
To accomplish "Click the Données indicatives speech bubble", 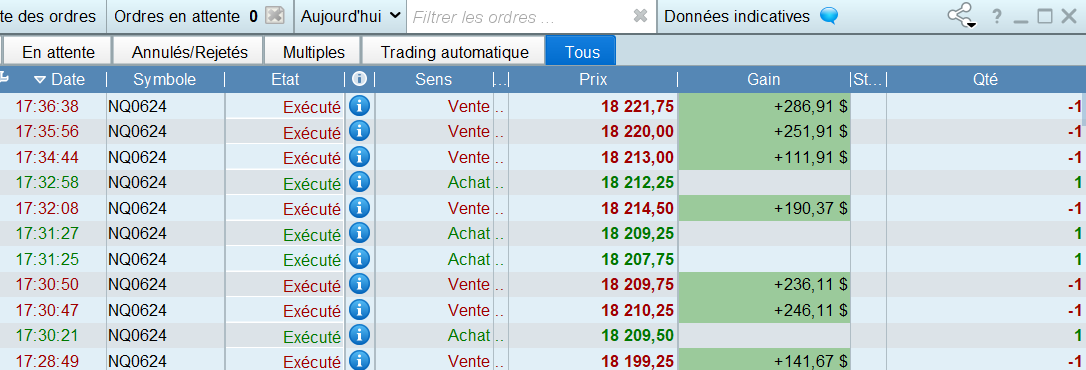I will (829, 16).
